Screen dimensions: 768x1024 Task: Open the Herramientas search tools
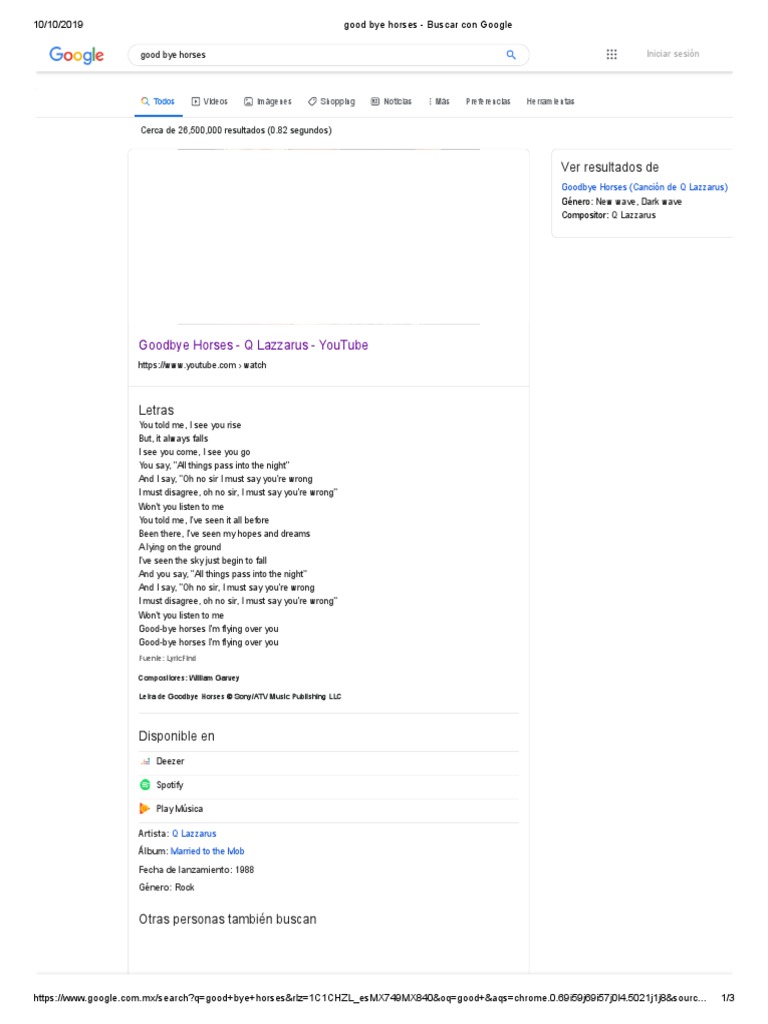coord(550,101)
